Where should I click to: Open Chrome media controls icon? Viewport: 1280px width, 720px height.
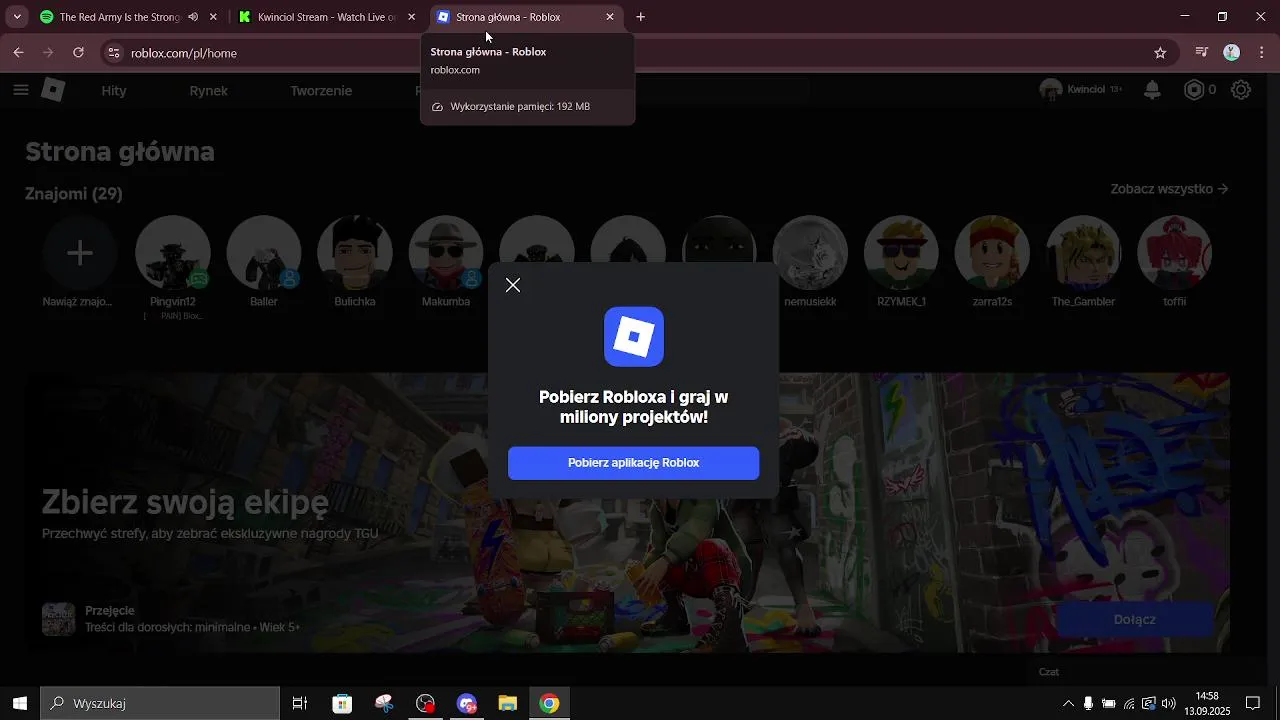[1203, 52]
